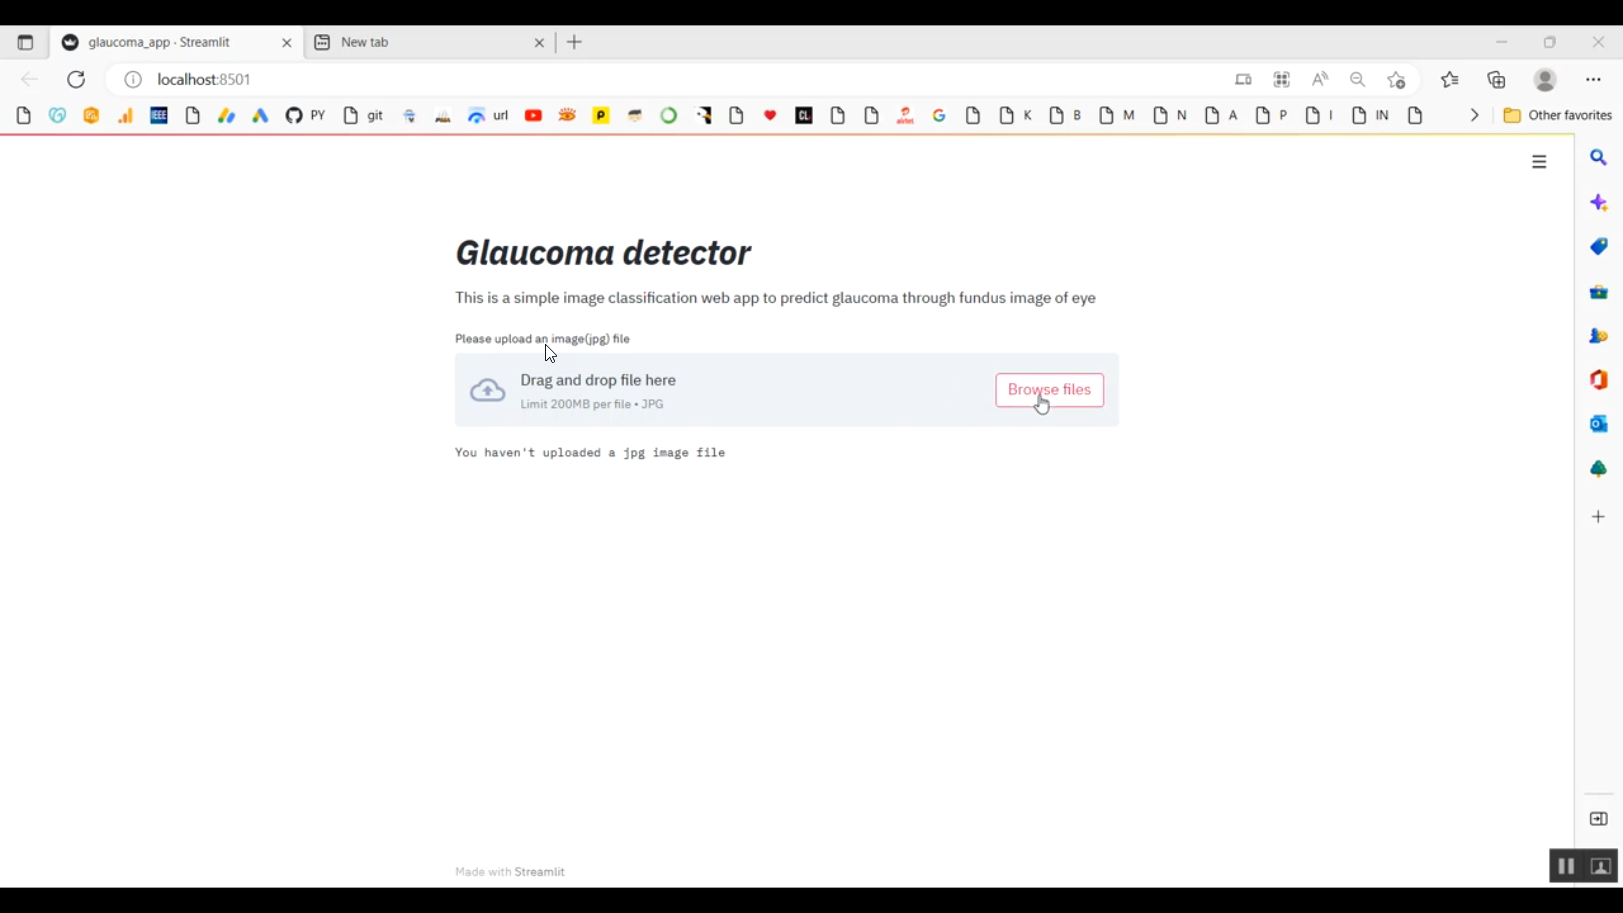
Task: Open the url bookmark
Action: [x=488, y=116]
